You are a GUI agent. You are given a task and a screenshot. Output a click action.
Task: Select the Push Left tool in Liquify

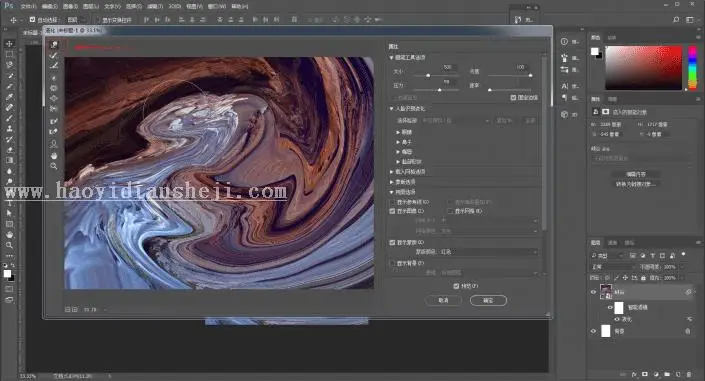coord(54,109)
